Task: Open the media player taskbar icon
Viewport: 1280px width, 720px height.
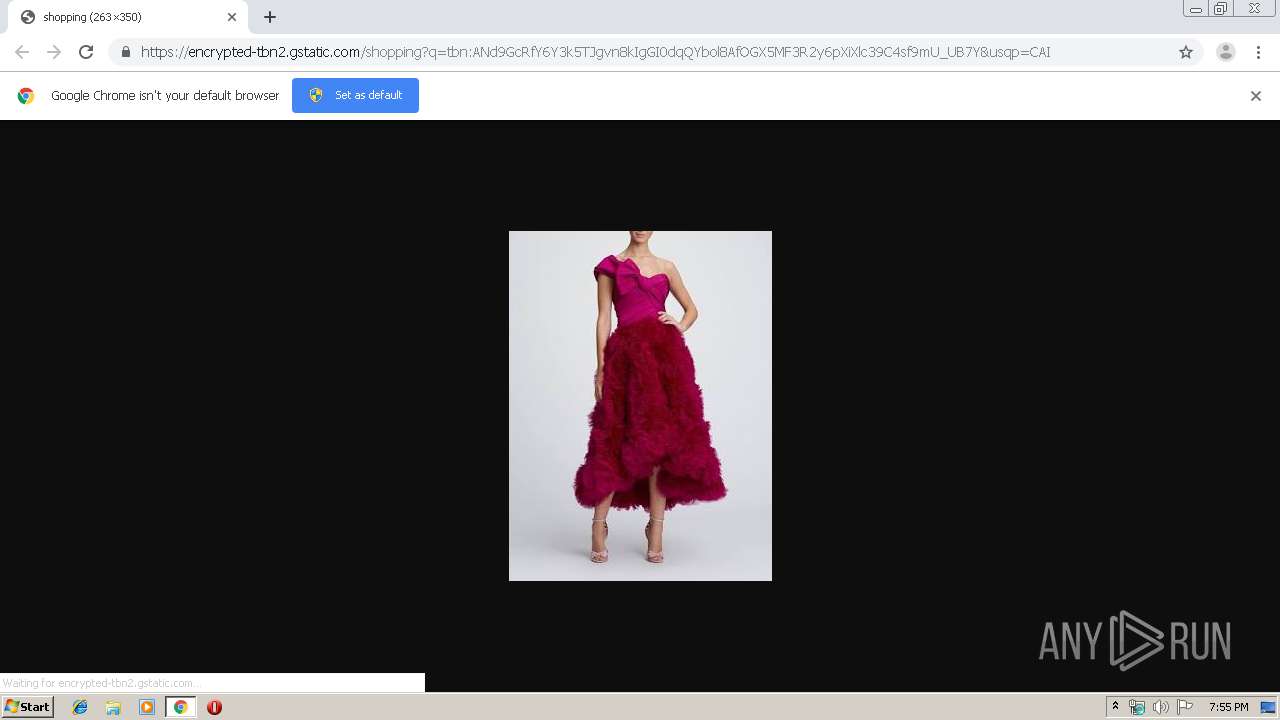Action: pyautogui.click(x=147, y=707)
